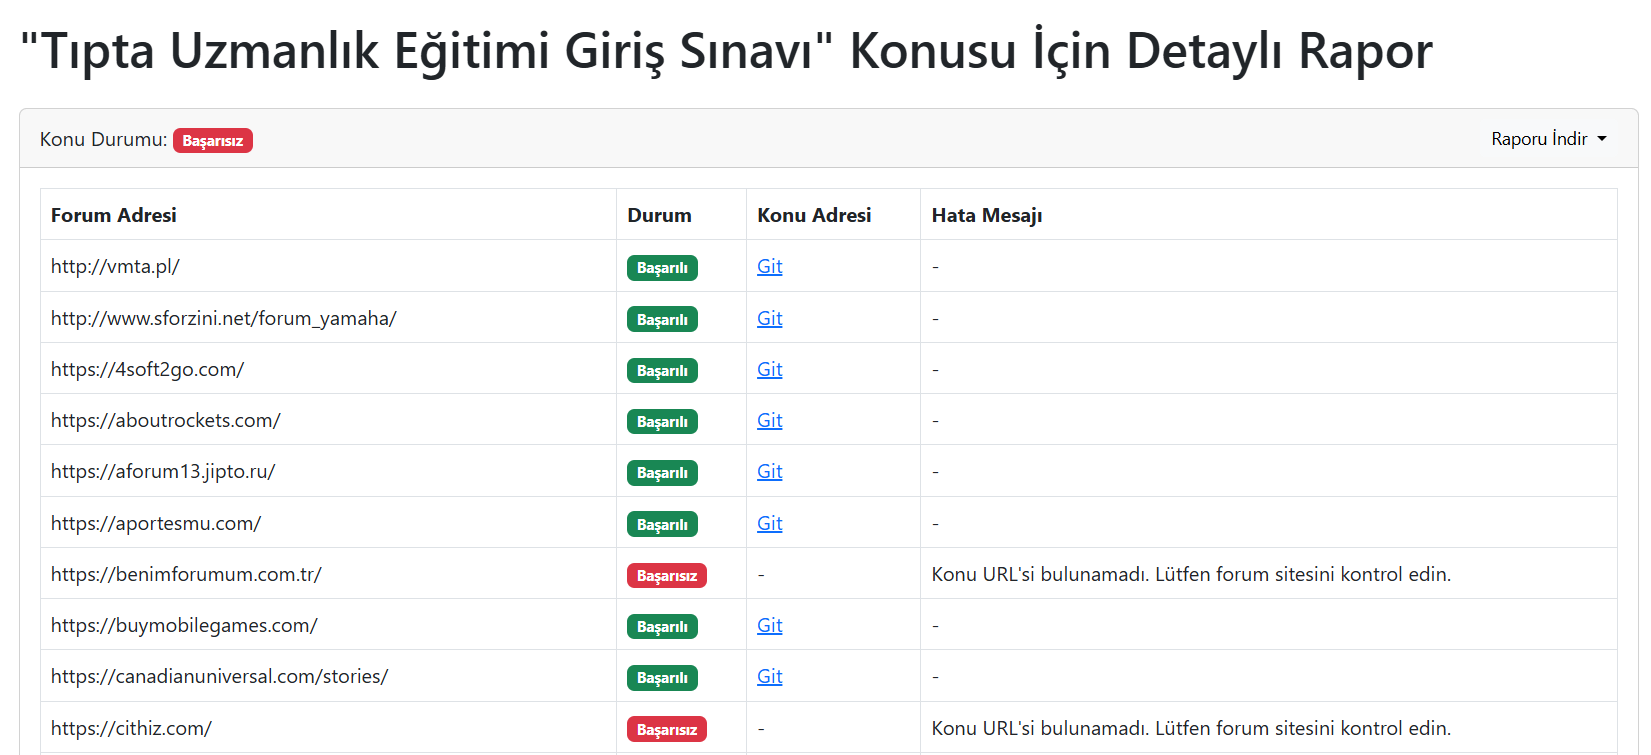The image size is (1651, 755).
Task: Click the report page title heading
Action: click(x=726, y=51)
